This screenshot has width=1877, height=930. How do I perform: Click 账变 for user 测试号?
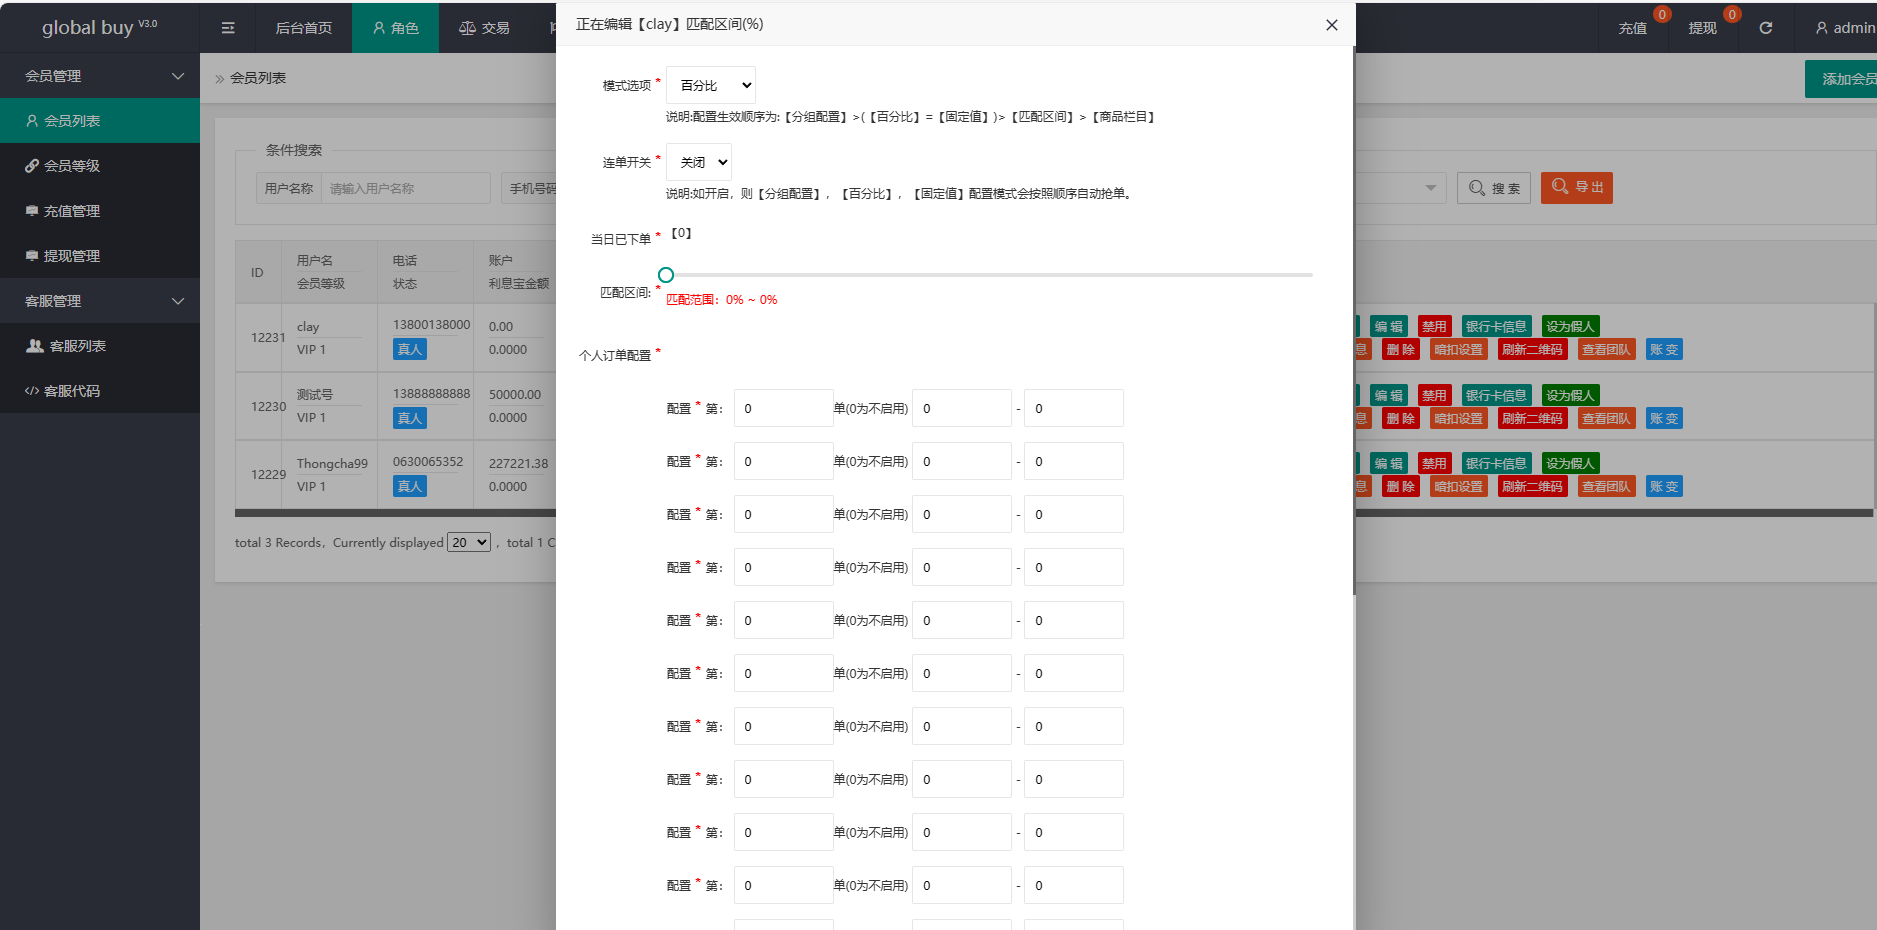[x=1664, y=418]
